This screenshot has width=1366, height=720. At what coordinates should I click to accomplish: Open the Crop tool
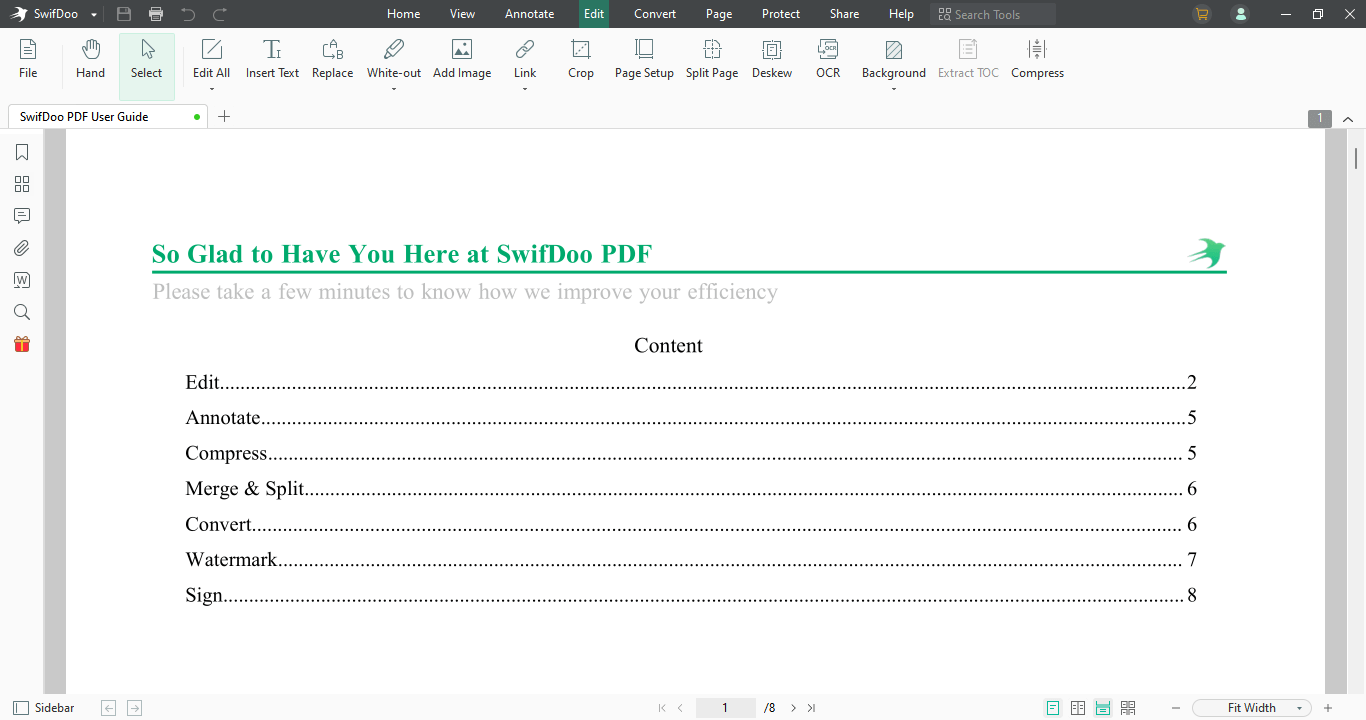580,59
